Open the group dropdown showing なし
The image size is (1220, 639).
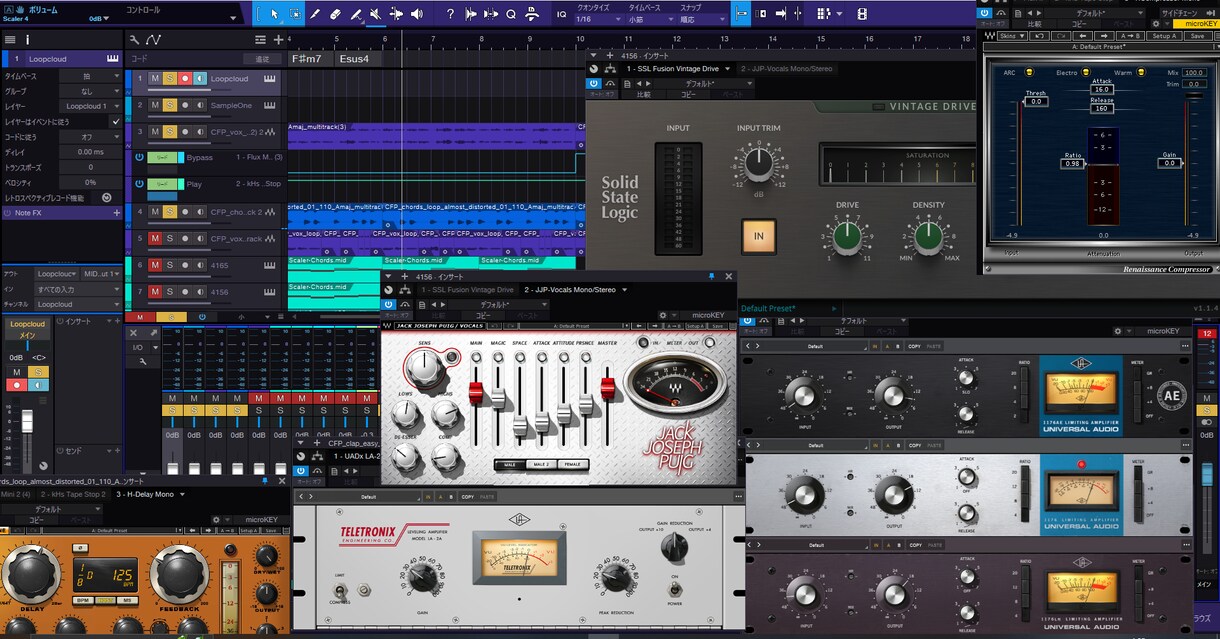[x=90, y=91]
